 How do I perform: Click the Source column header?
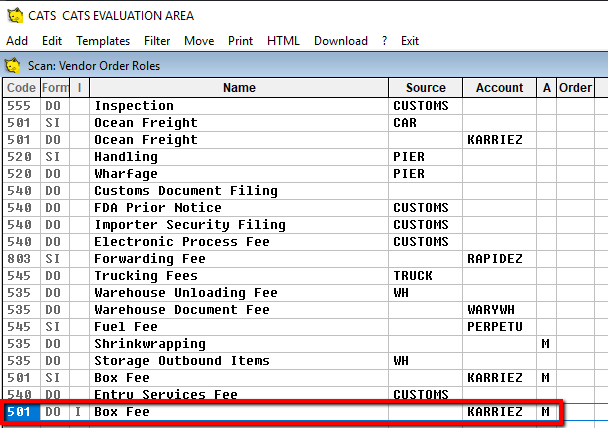(x=426, y=88)
